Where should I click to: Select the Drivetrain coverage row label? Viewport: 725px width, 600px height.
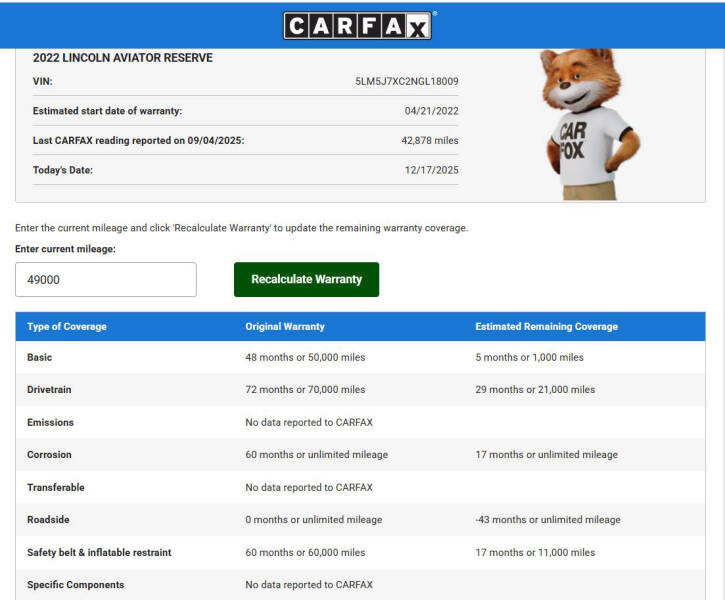[x=49, y=390]
